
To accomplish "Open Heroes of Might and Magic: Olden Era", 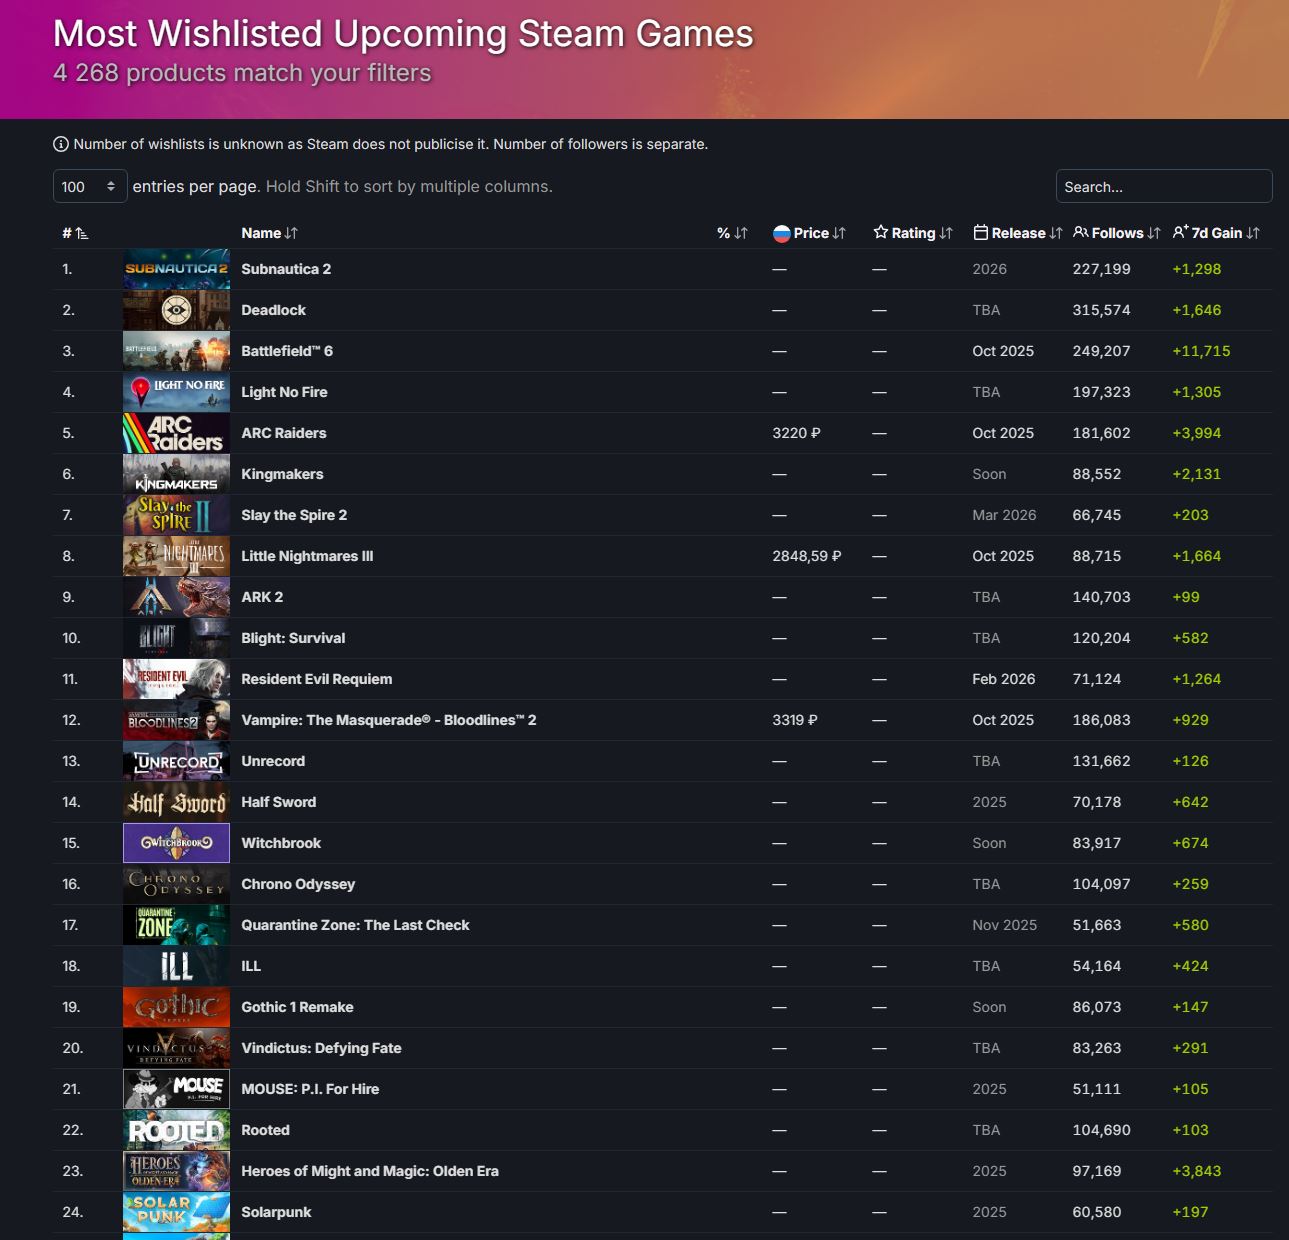I will tap(370, 1171).
